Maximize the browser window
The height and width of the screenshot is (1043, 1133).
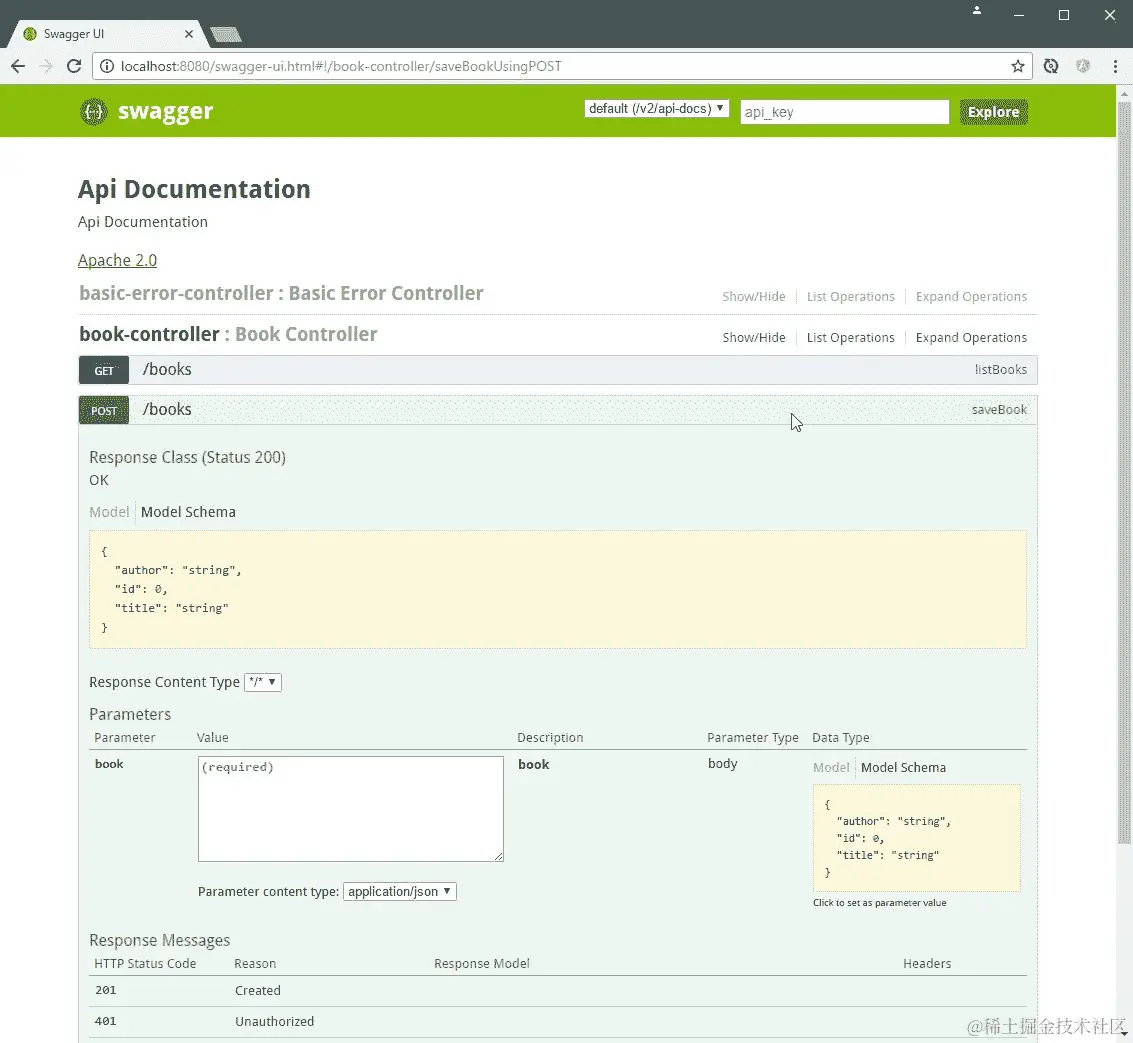[1064, 15]
